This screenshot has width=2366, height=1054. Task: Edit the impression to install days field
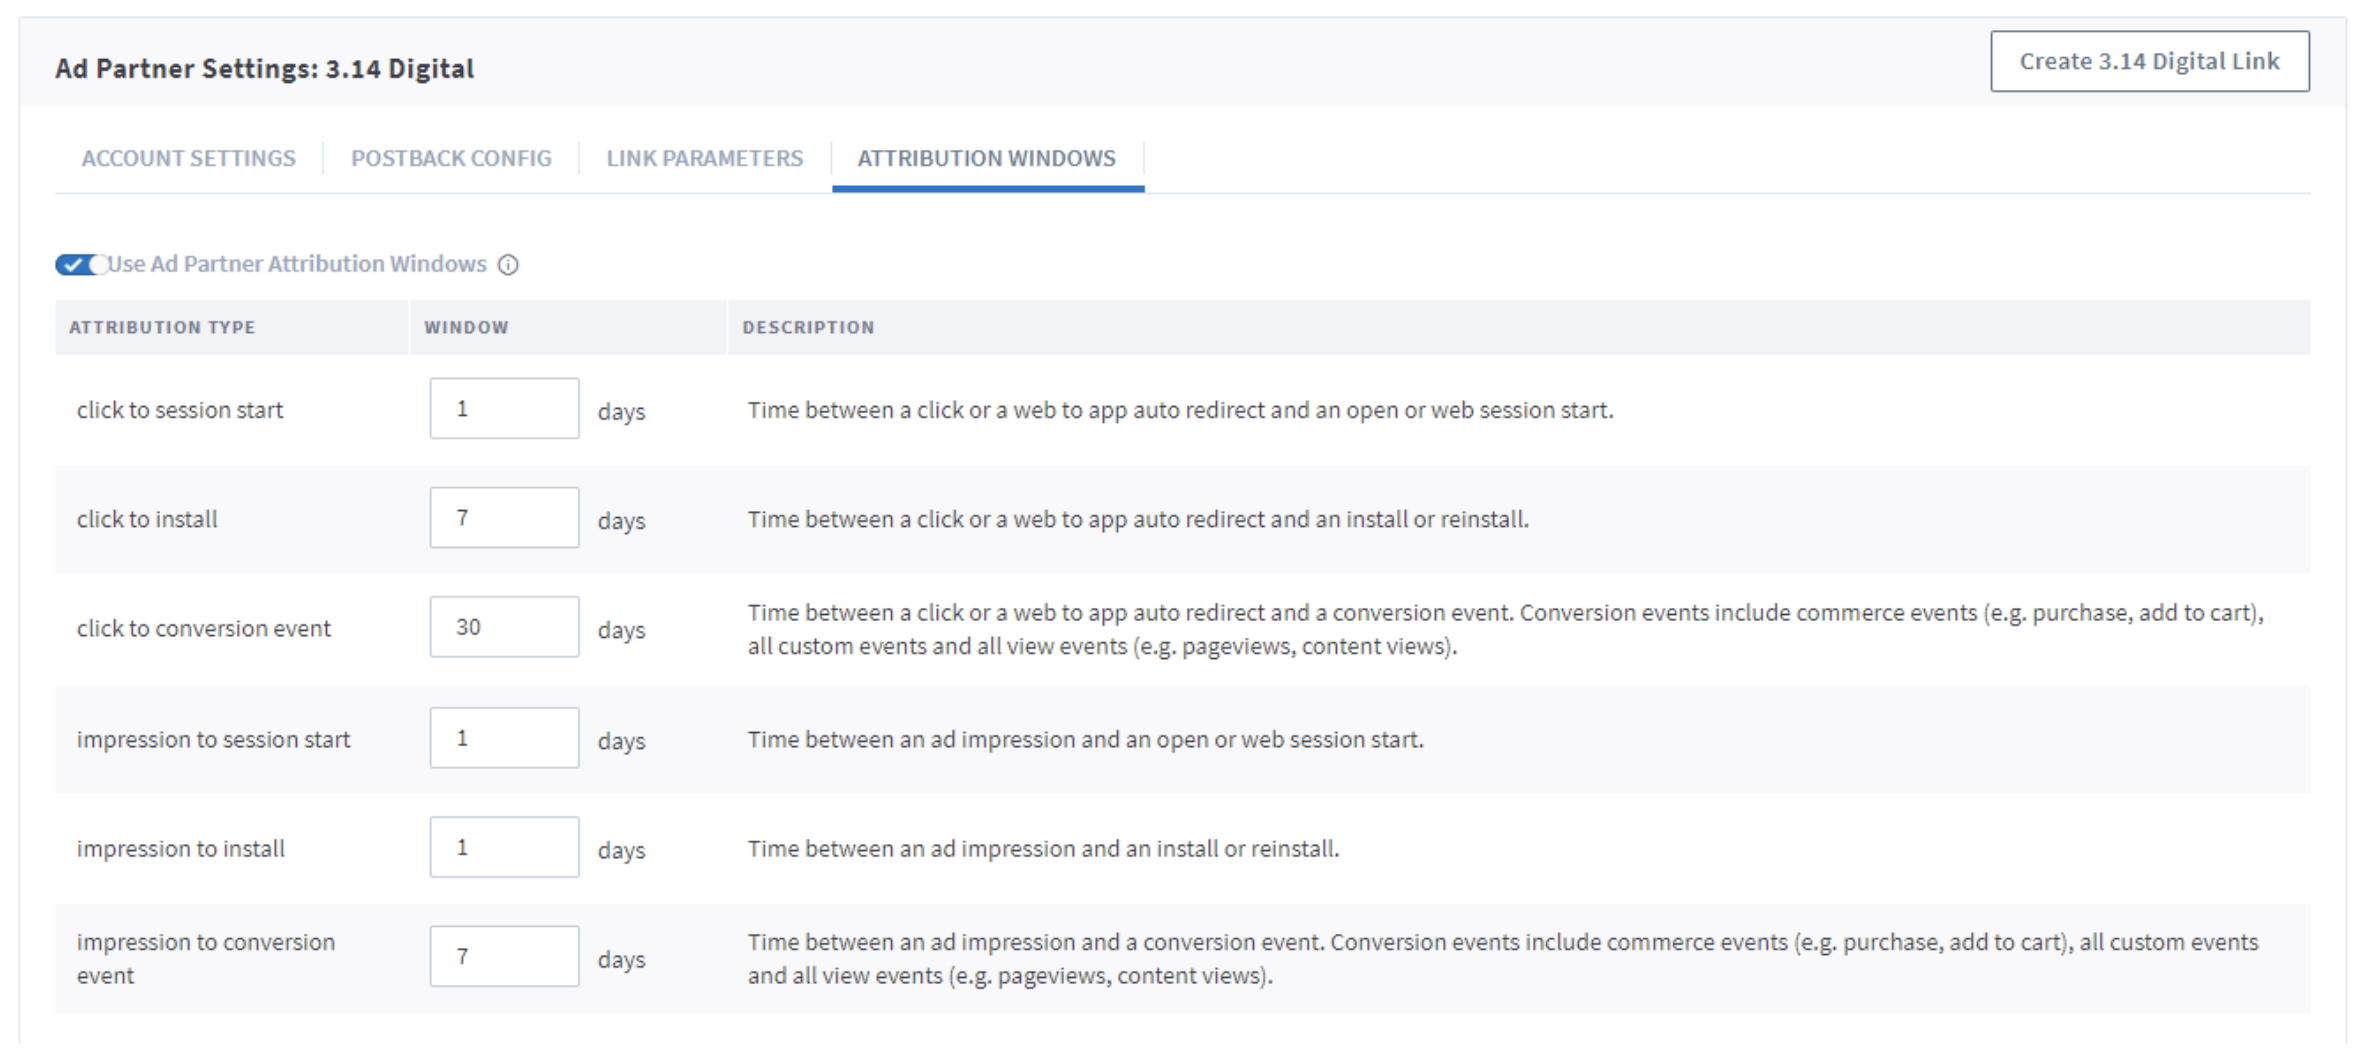504,847
